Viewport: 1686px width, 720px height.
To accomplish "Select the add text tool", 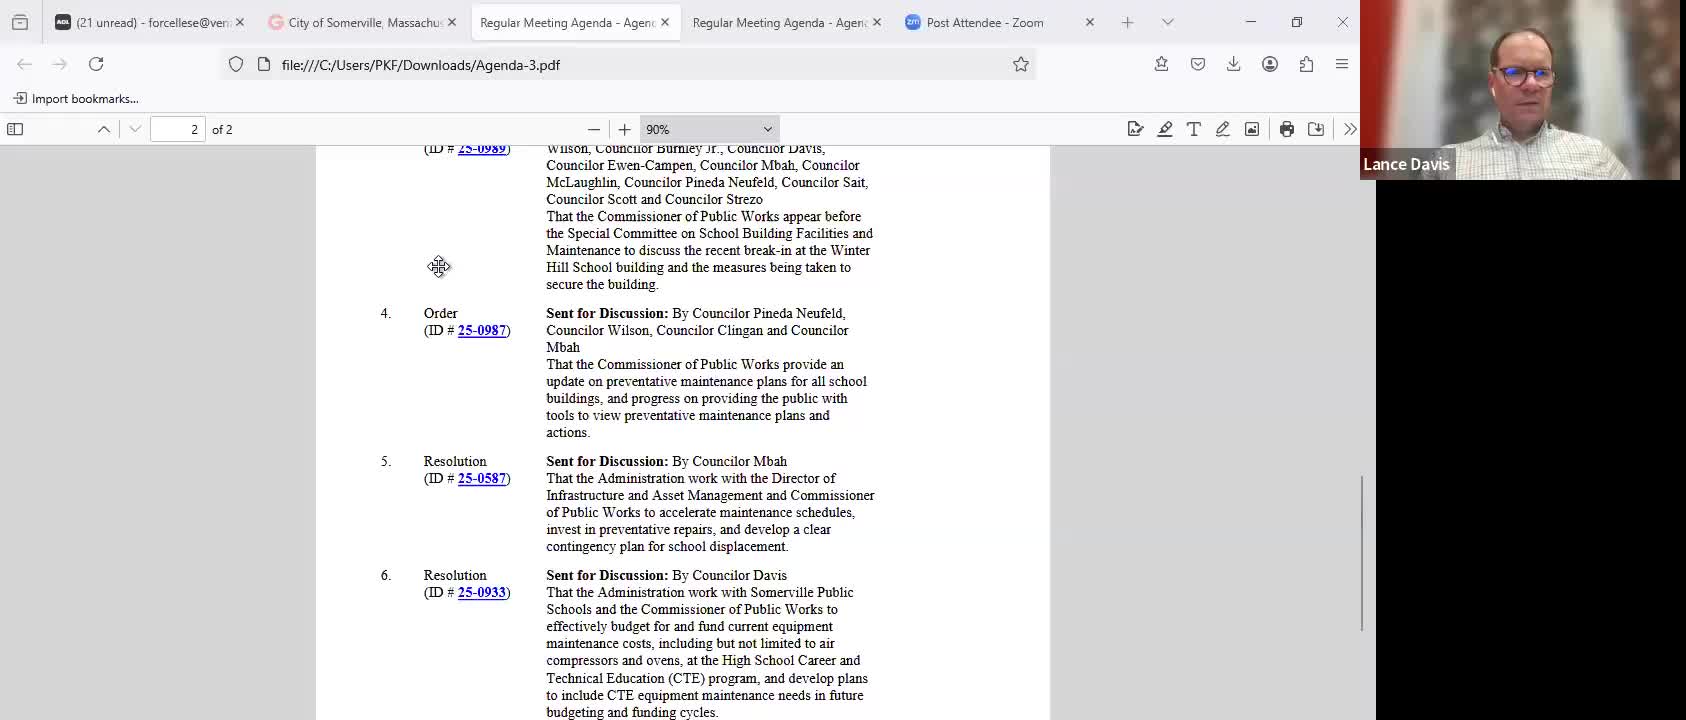I will click(x=1194, y=129).
